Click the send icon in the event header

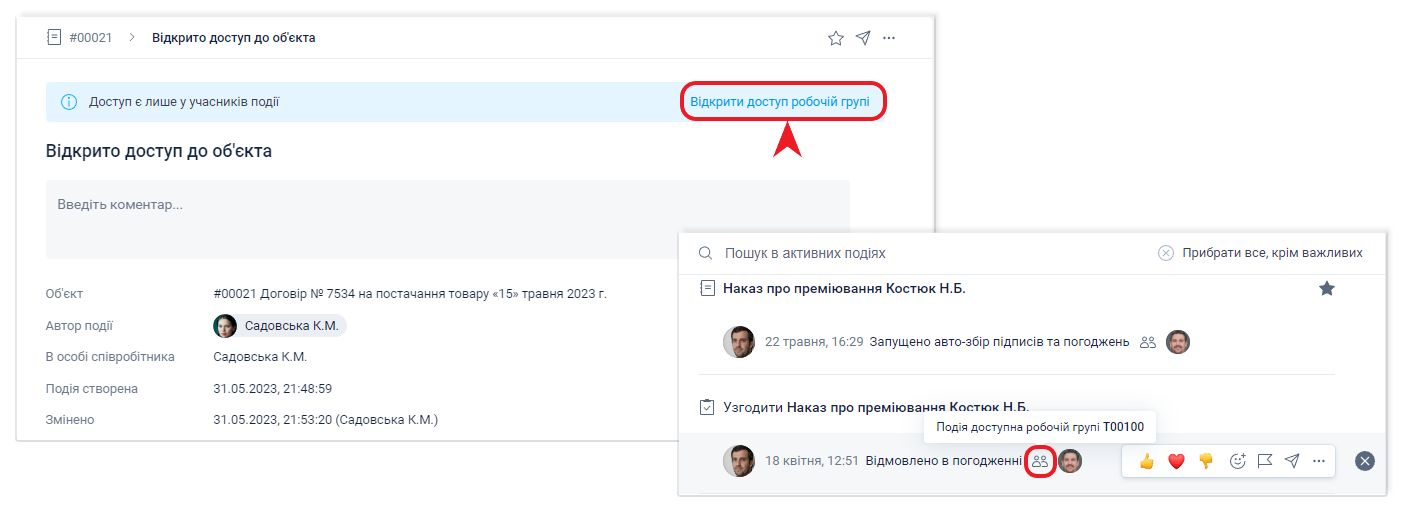(863, 38)
